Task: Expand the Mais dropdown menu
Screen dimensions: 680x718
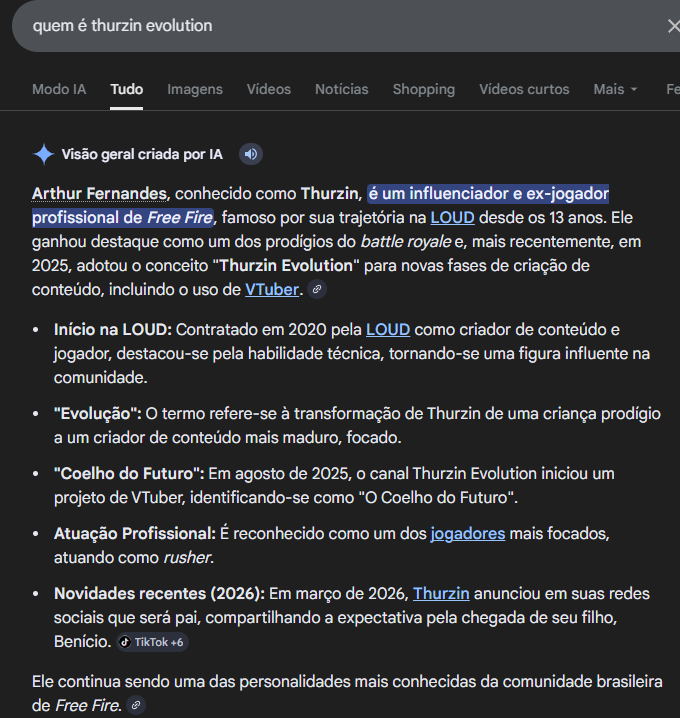Action: (x=615, y=89)
